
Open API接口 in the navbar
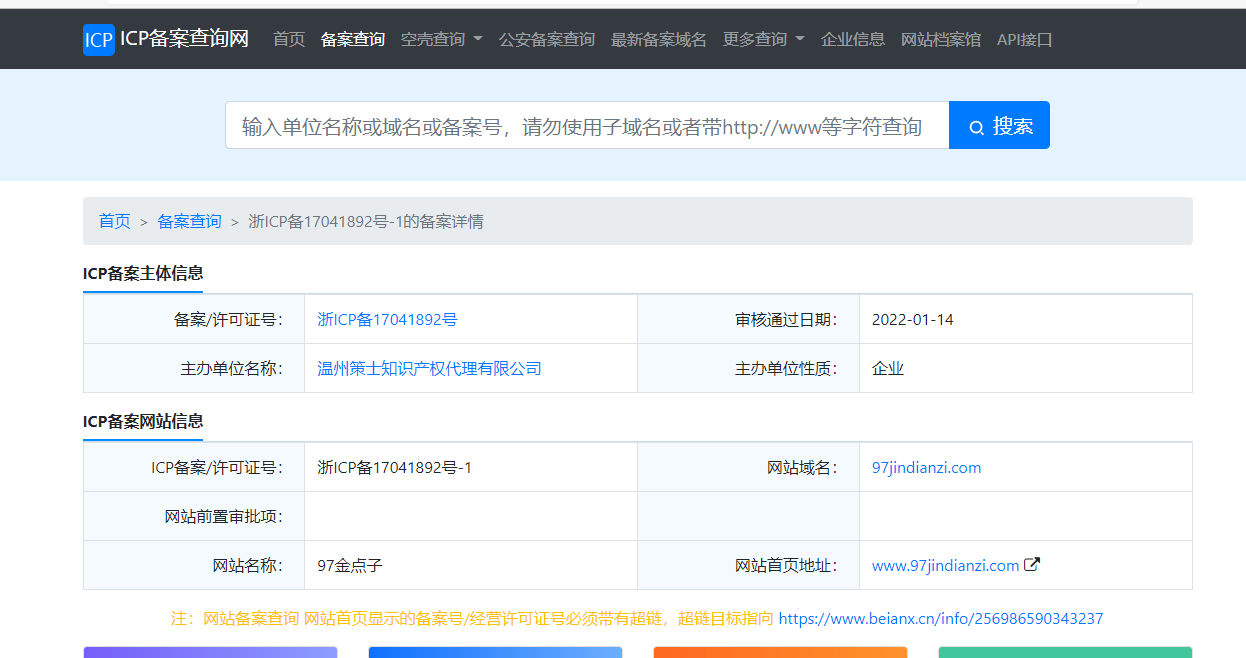pyautogui.click(x=1025, y=39)
